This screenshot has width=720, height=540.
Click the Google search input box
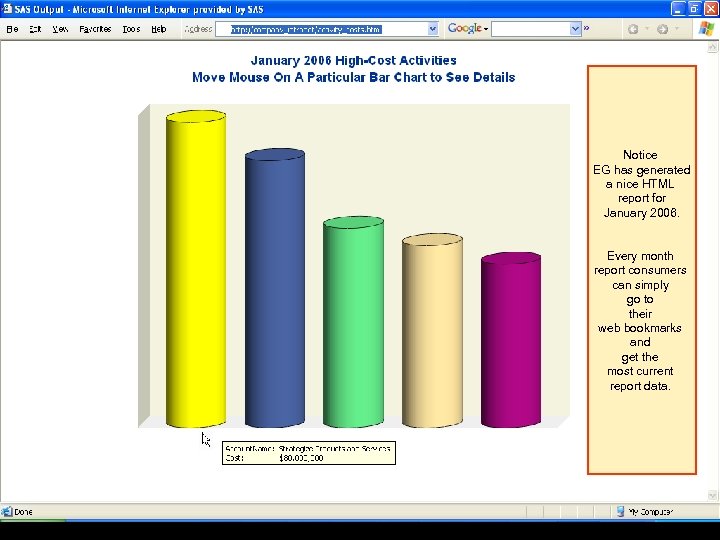(530, 29)
